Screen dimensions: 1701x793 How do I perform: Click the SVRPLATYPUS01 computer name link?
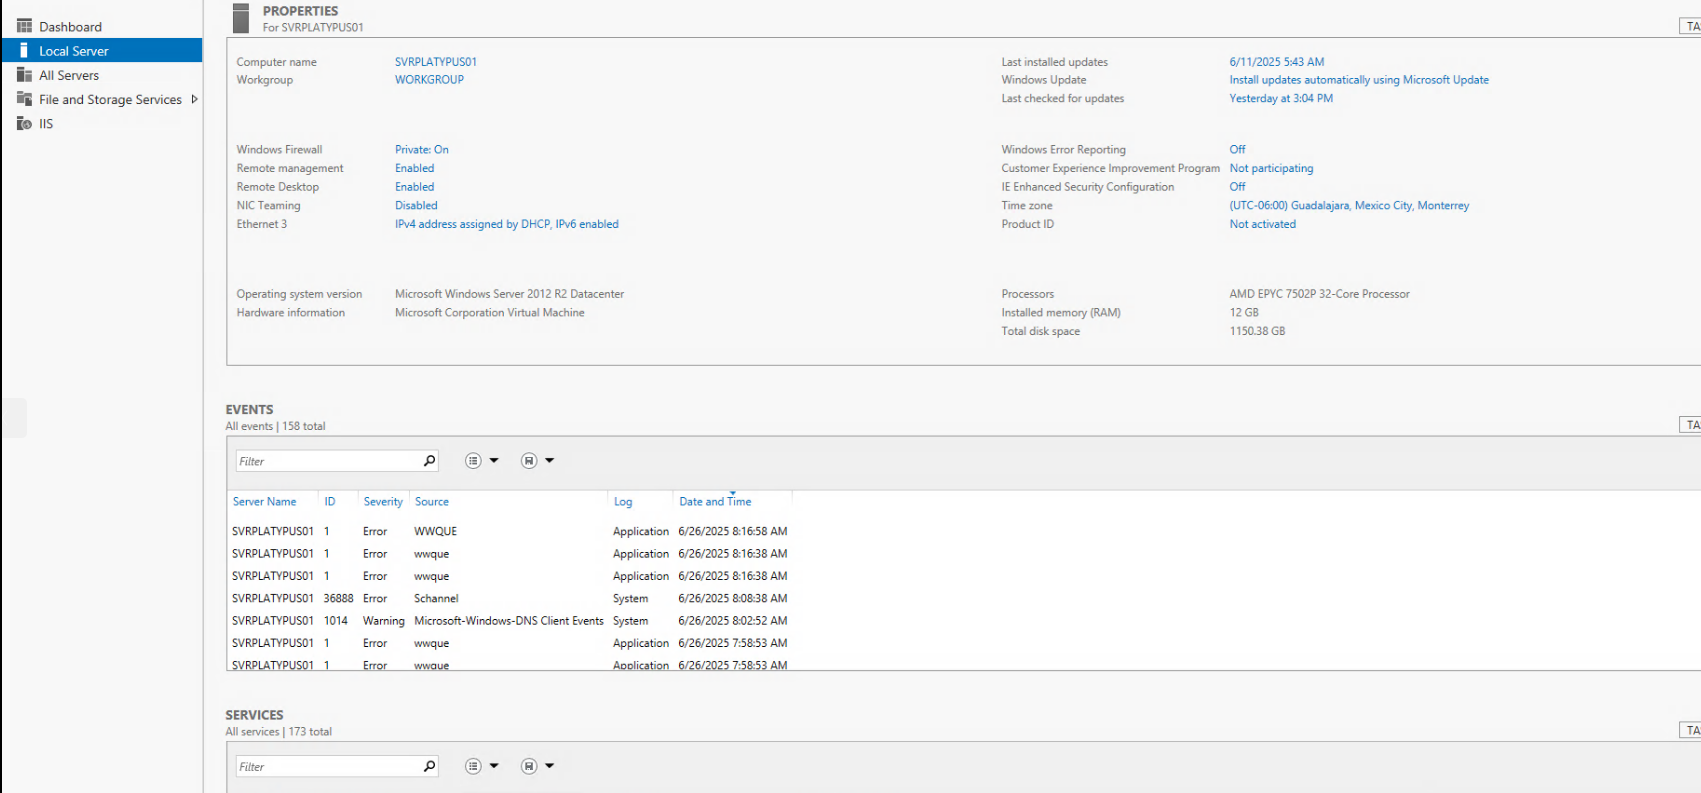435,62
